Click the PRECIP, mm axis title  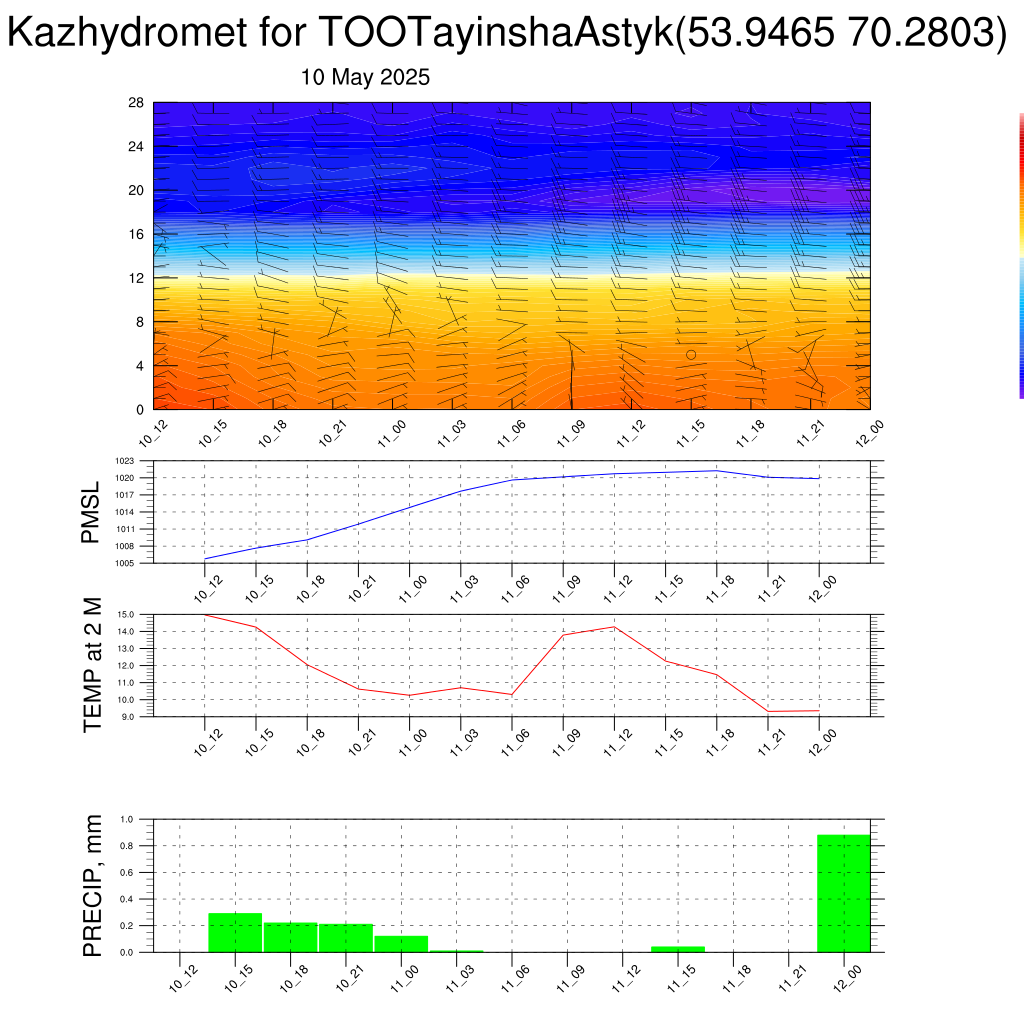pyautogui.click(x=93, y=886)
